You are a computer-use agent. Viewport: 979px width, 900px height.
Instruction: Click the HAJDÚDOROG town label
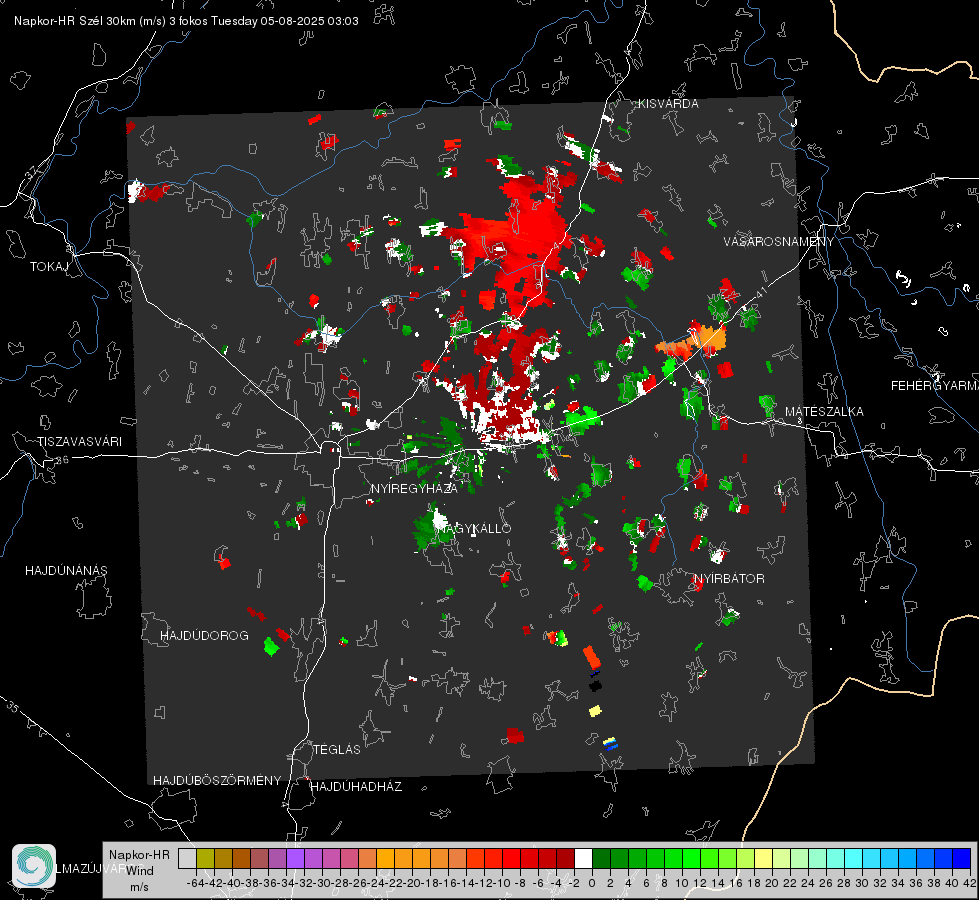pos(204,635)
